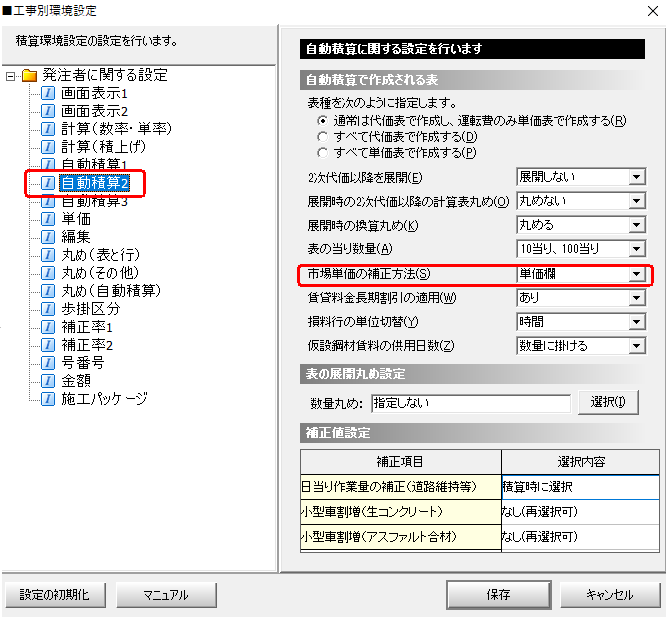Collapse the 発注者に関する設定 tree node
Image resolution: width=666 pixels, height=618 pixels.
(10, 76)
